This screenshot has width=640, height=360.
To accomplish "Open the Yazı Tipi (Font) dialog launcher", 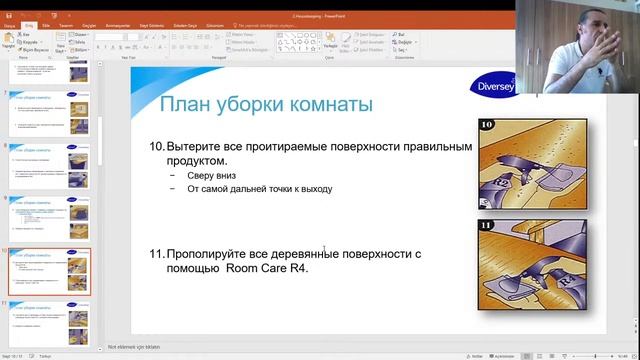I will point(166,58).
